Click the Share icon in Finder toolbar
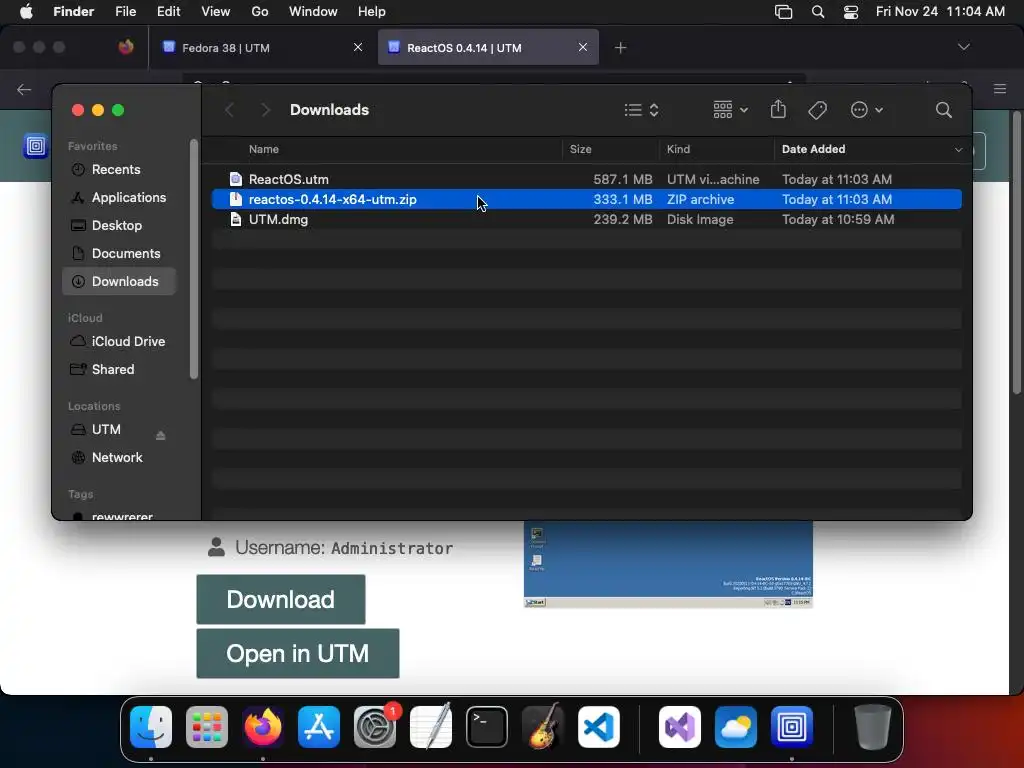 [778, 109]
